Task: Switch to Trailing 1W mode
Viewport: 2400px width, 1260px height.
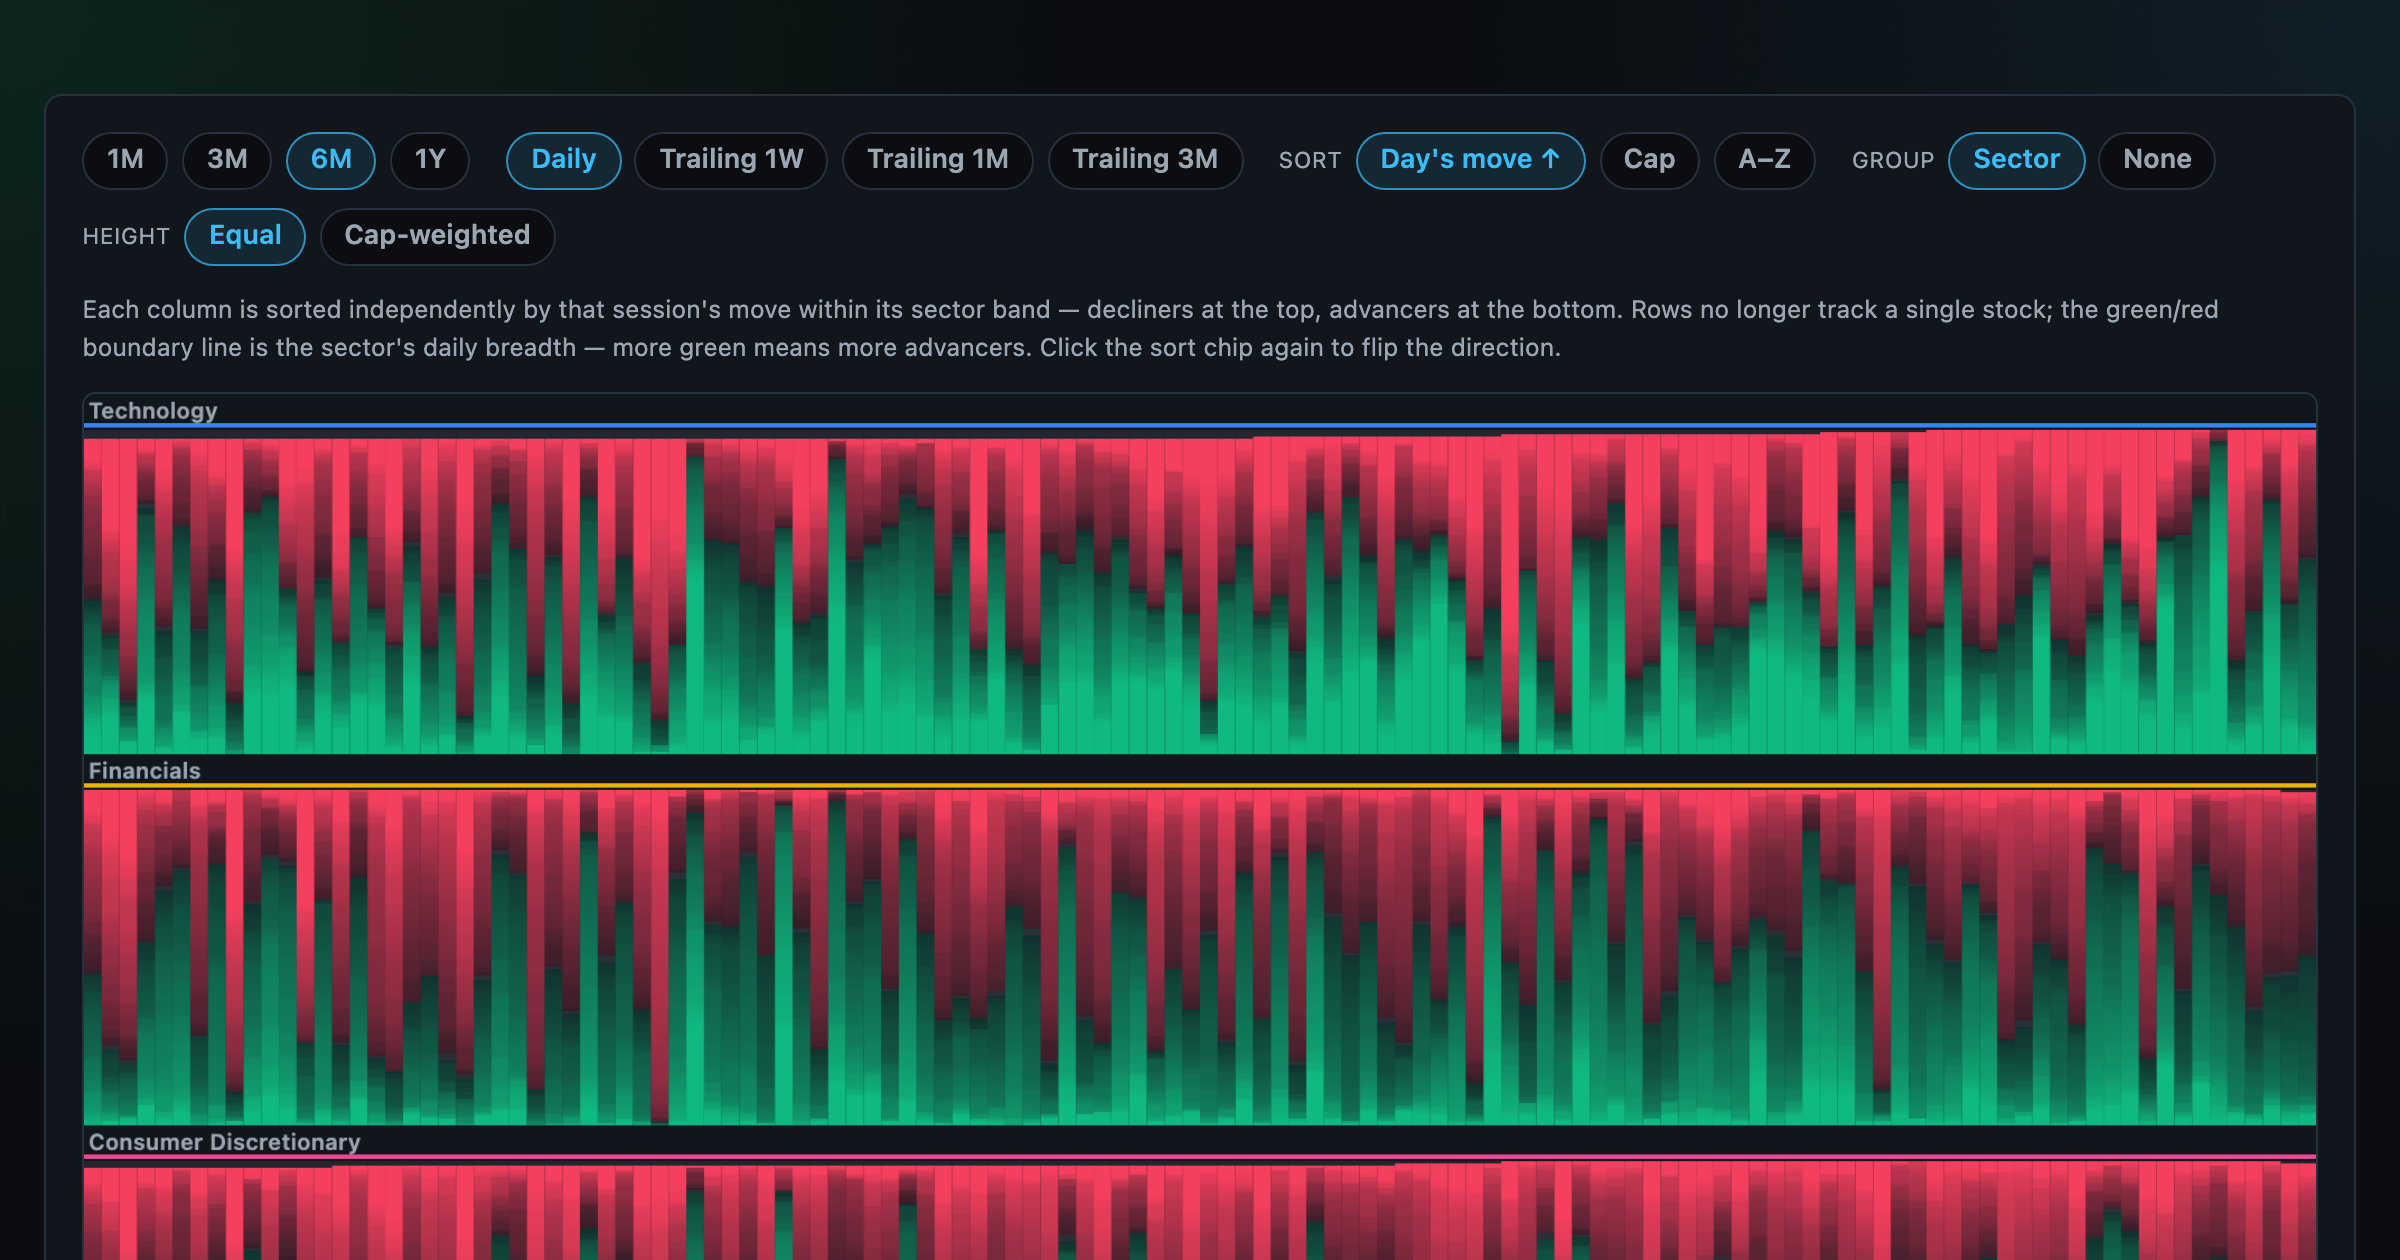Action: point(731,160)
